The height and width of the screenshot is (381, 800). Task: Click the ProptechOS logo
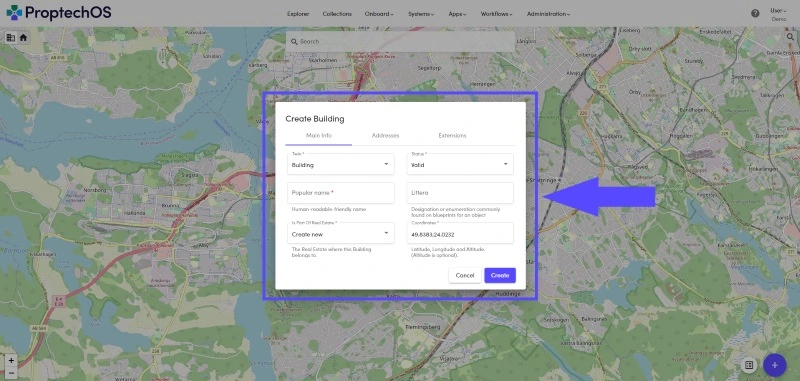click(x=59, y=13)
